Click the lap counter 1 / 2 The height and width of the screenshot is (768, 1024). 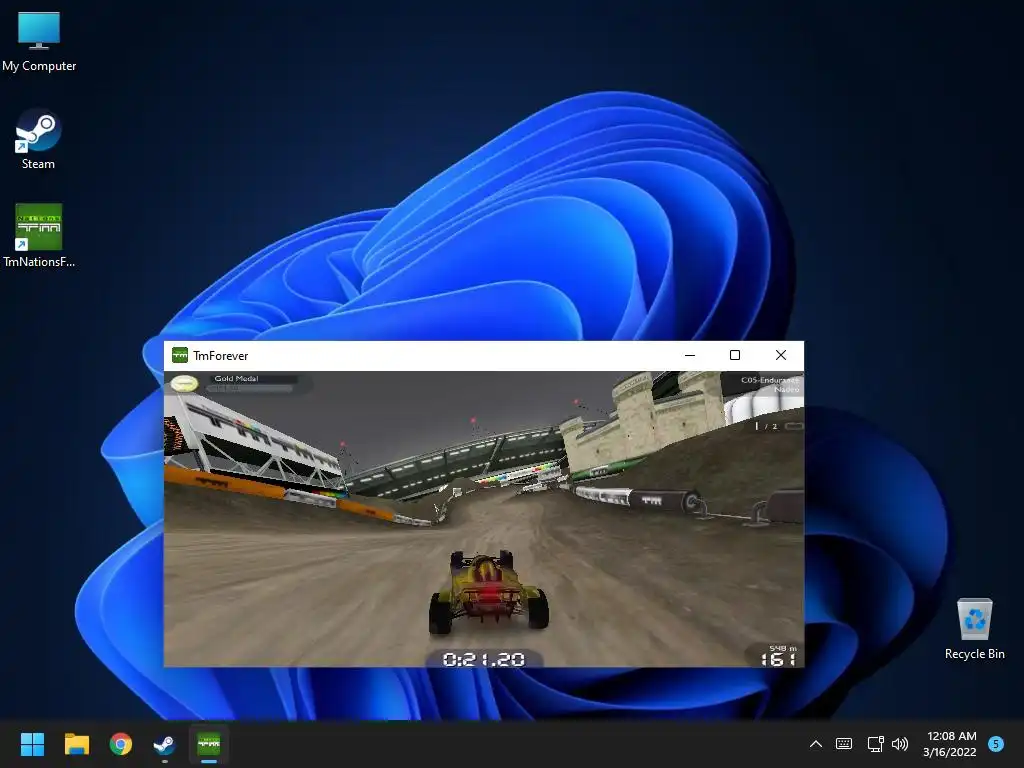[x=767, y=426]
